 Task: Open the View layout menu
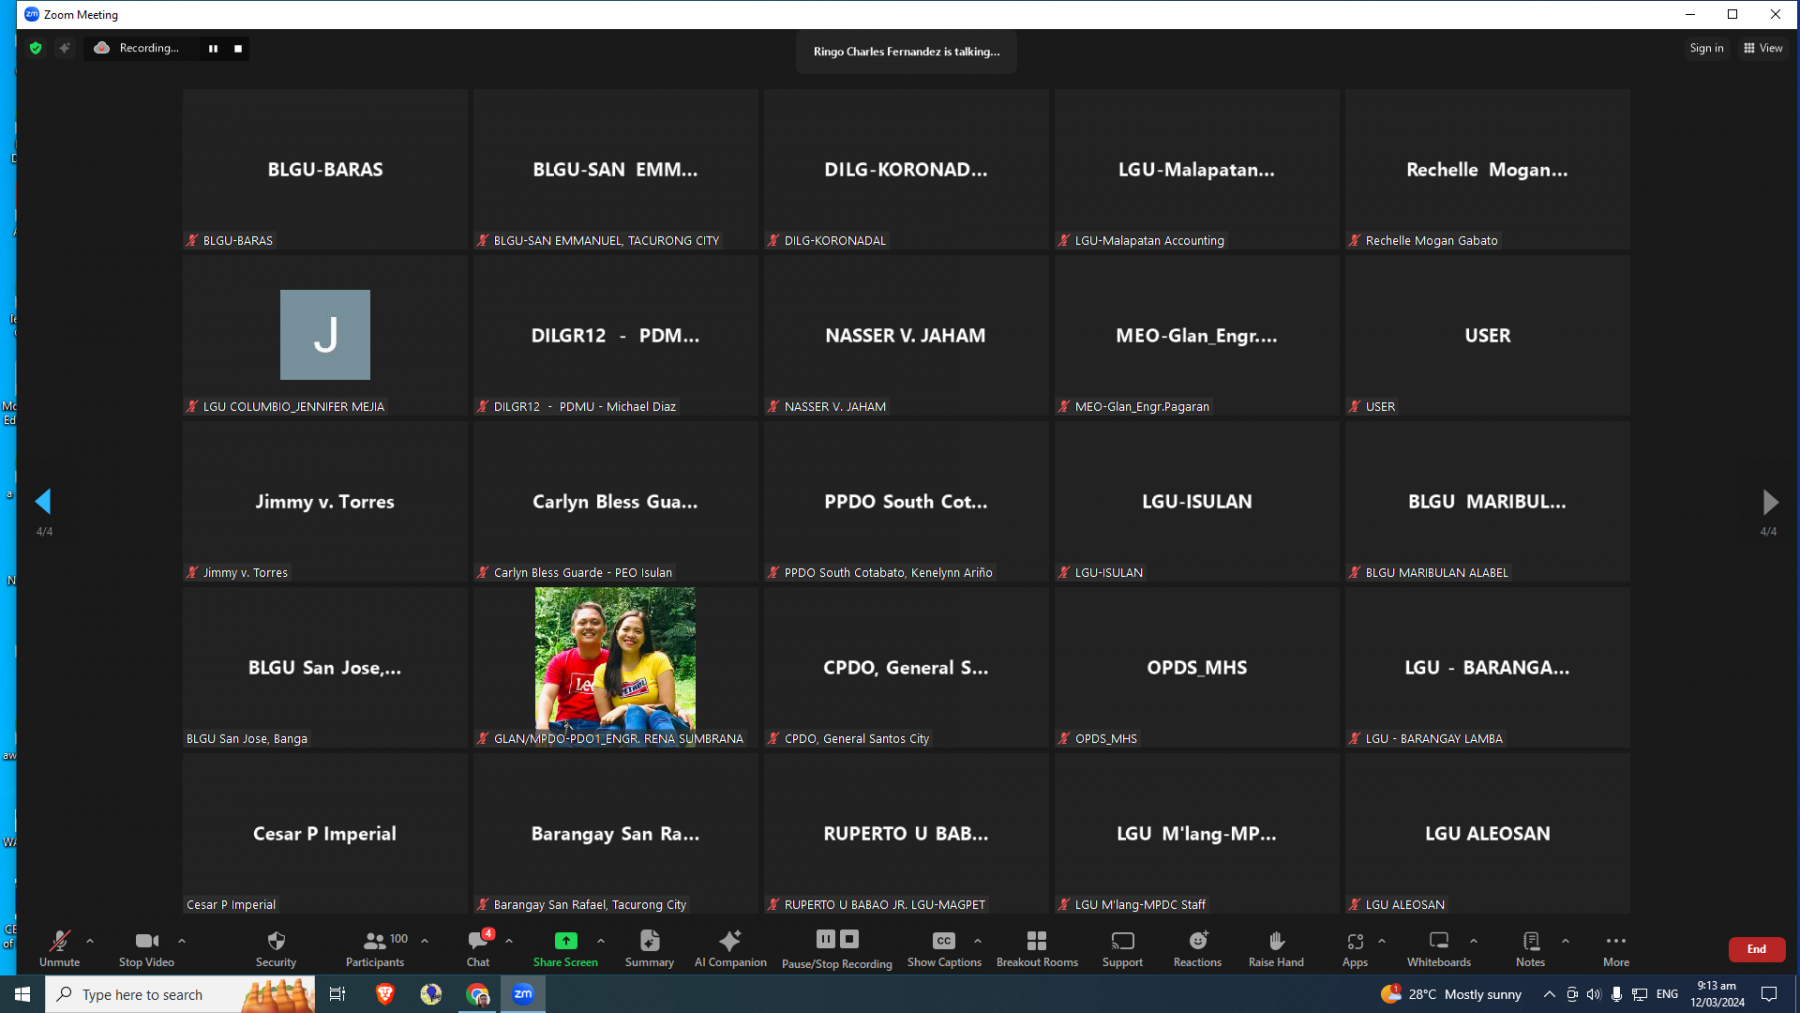point(1763,48)
